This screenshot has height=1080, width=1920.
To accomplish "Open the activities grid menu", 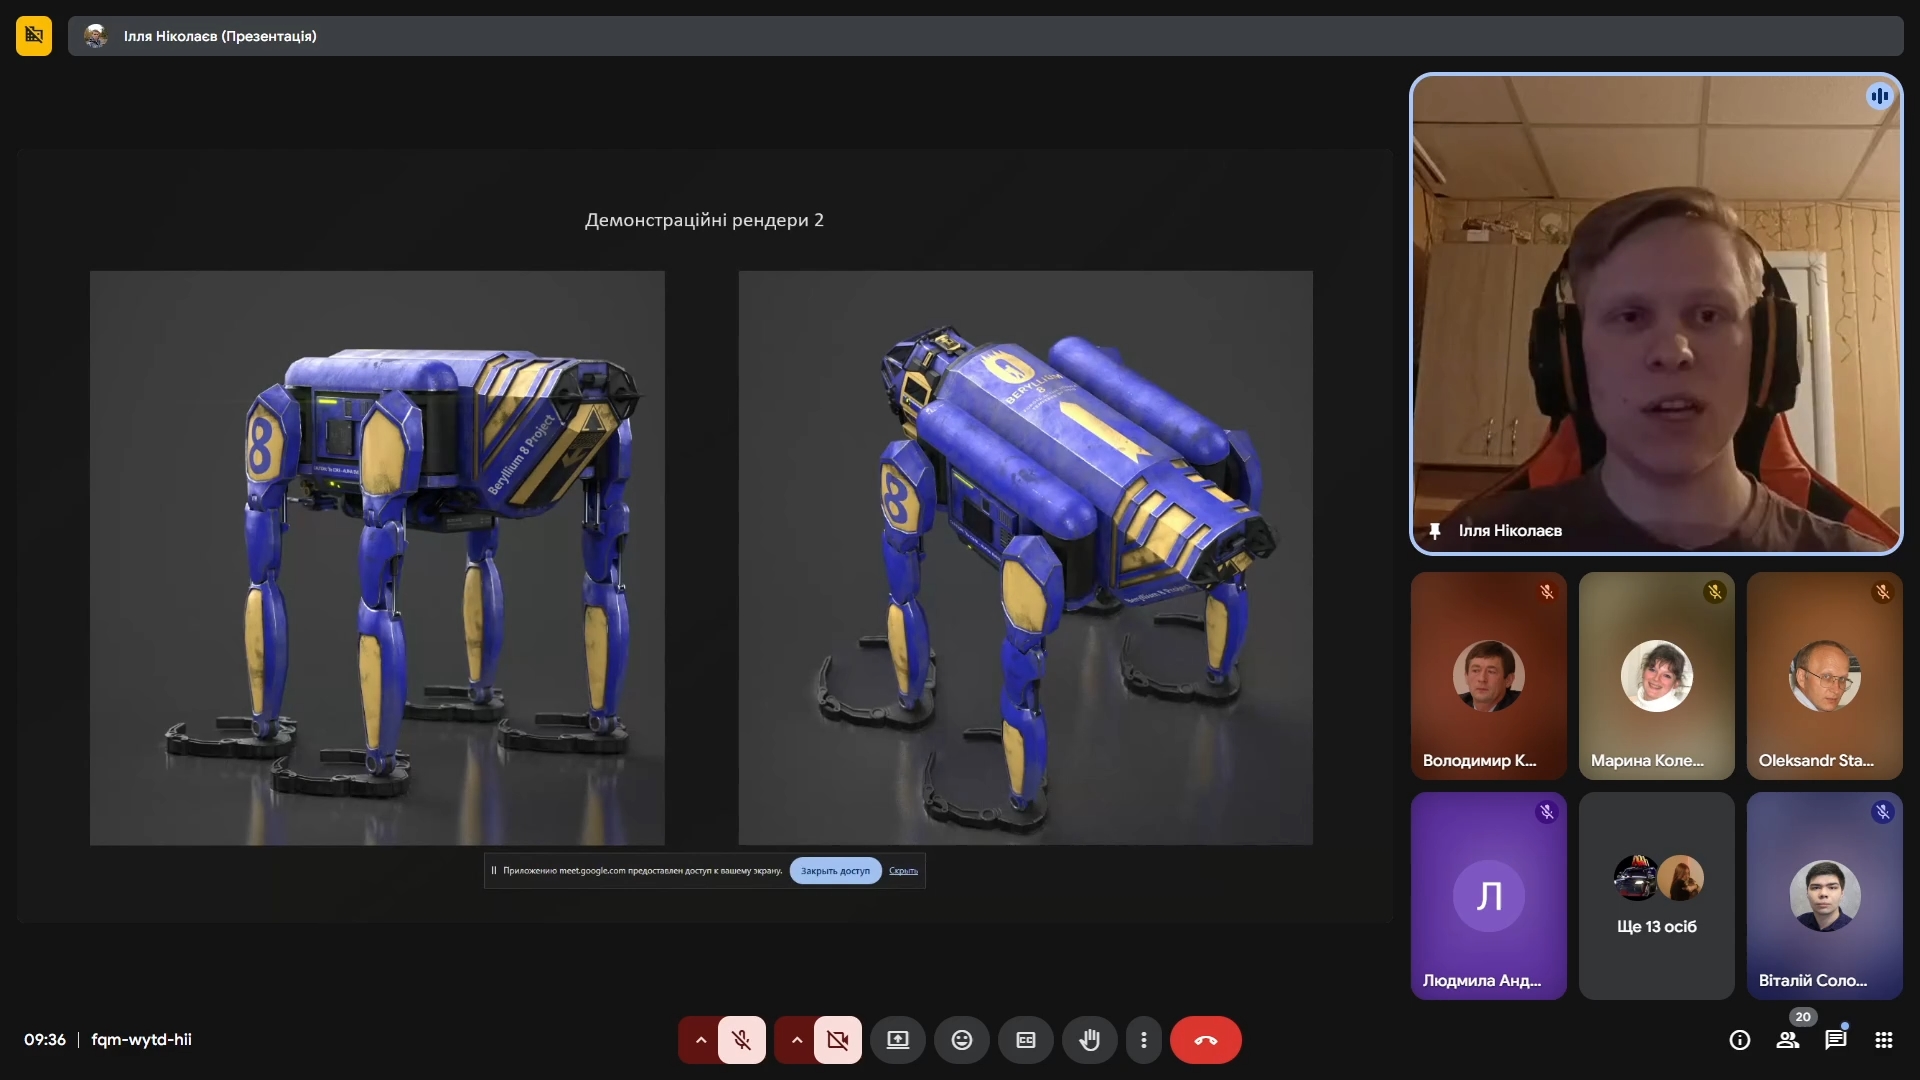I will coord(1883,1040).
